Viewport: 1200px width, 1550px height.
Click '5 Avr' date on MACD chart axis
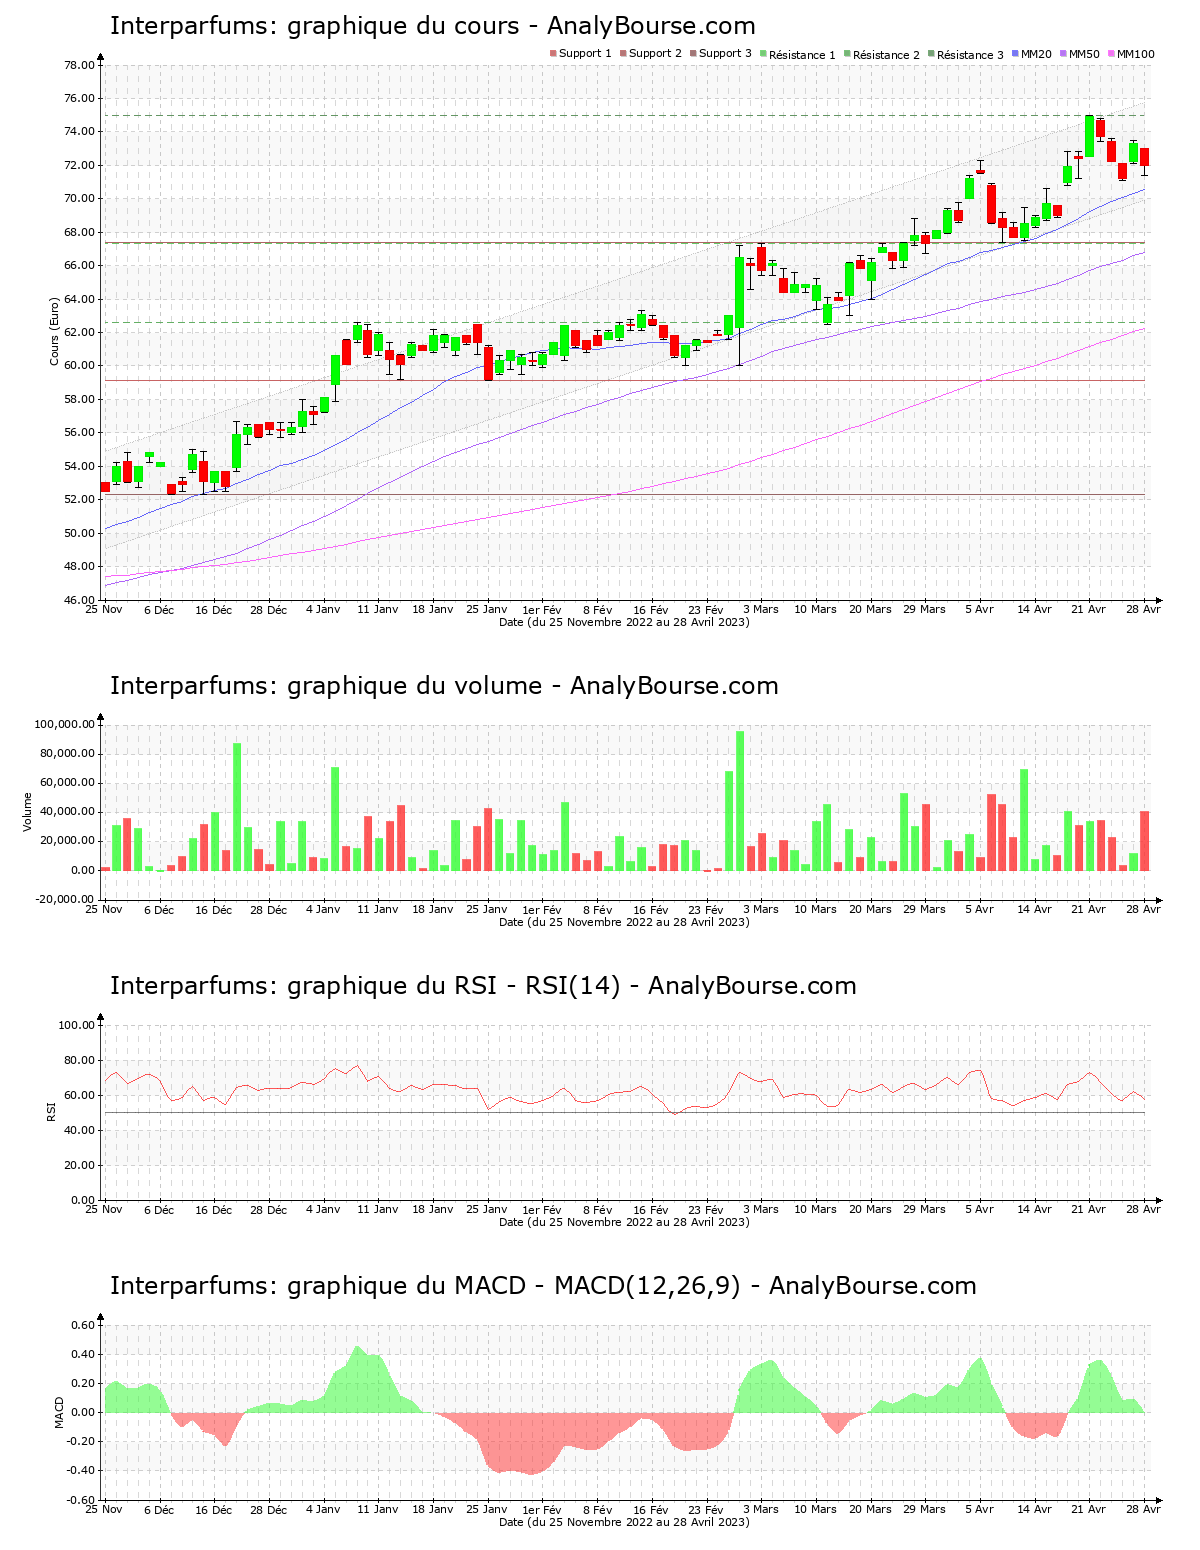[980, 1510]
